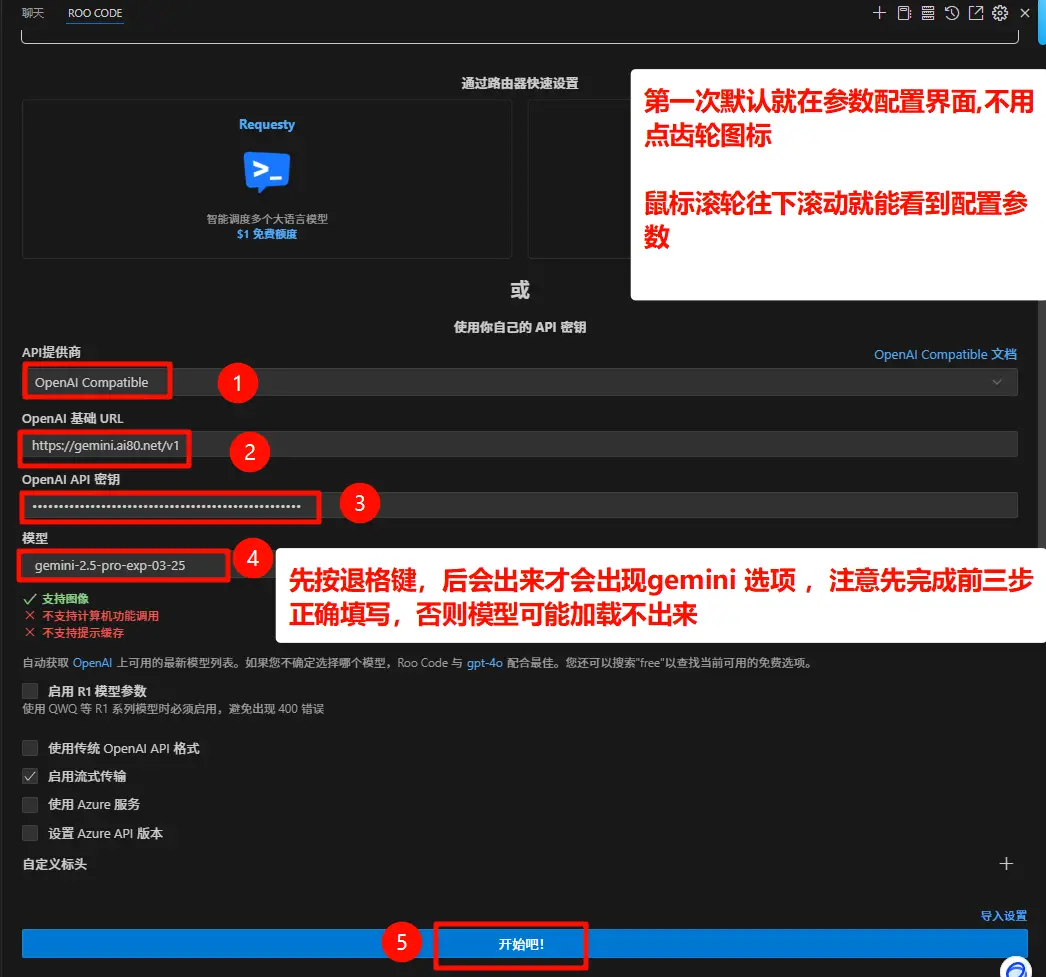Click the OpenAI 基础 URL input field
Screen dimensions: 1046x977
click(520, 445)
